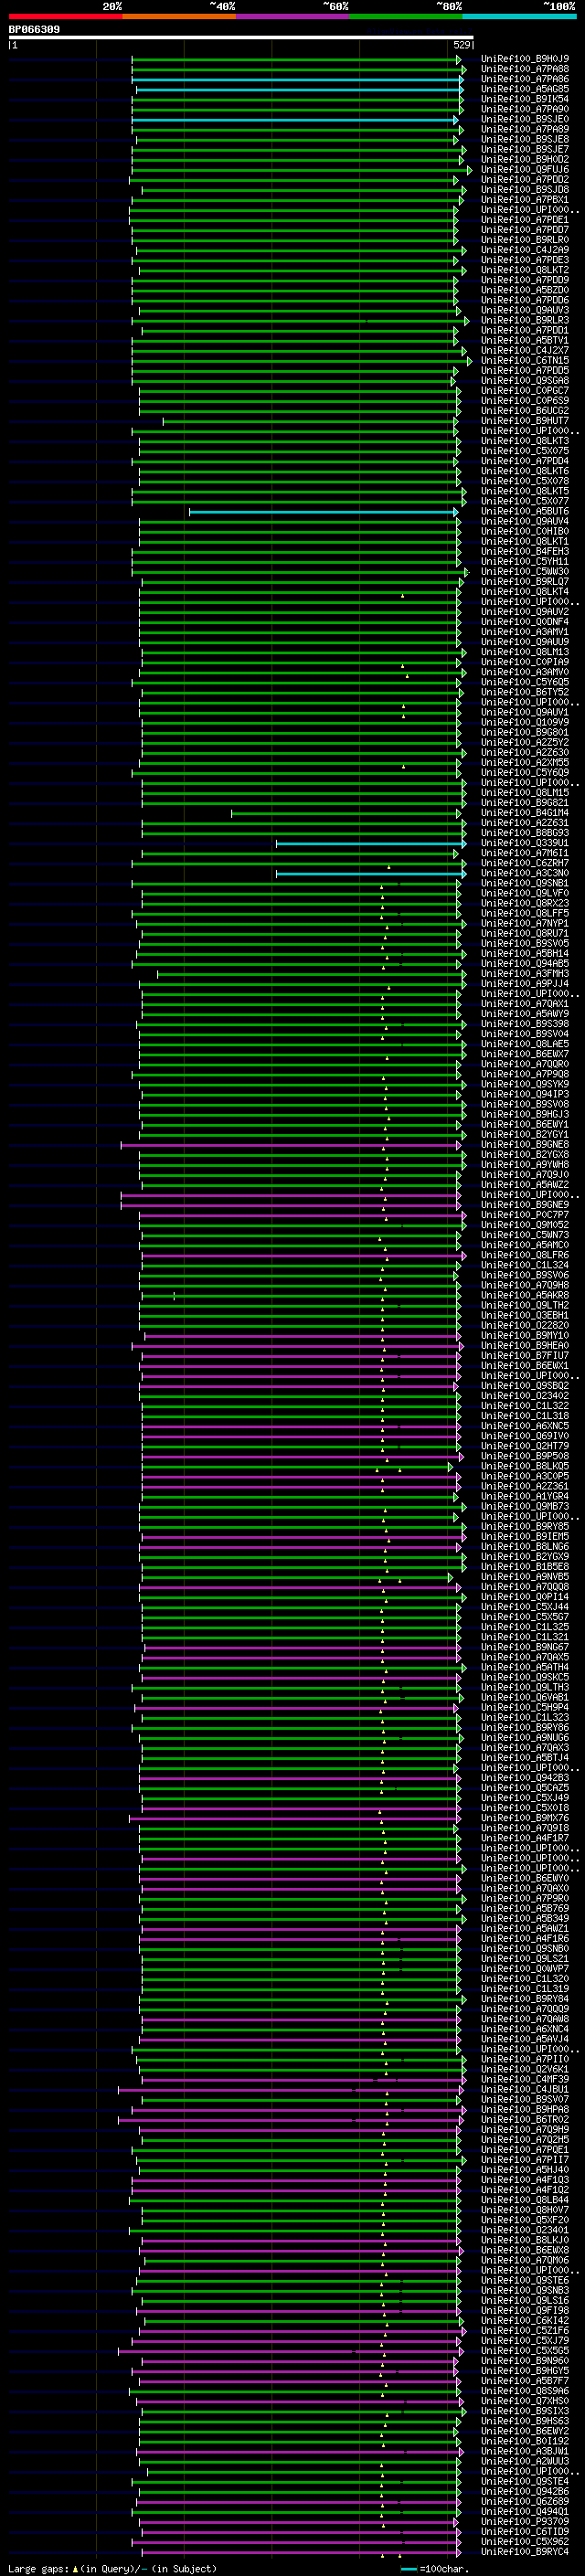The width and height of the screenshot is (585, 2576).
Task: Click the red 20% identity legend segment
Action: tap(65, 16)
